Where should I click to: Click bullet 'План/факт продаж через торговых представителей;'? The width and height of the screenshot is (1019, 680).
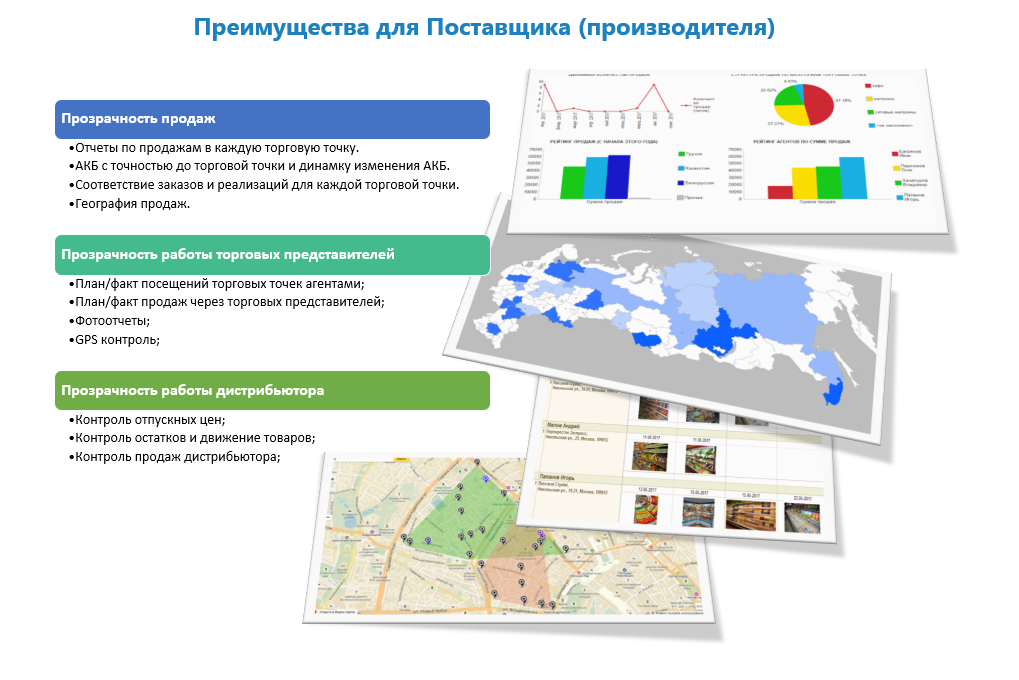pyautogui.click(x=227, y=302)
